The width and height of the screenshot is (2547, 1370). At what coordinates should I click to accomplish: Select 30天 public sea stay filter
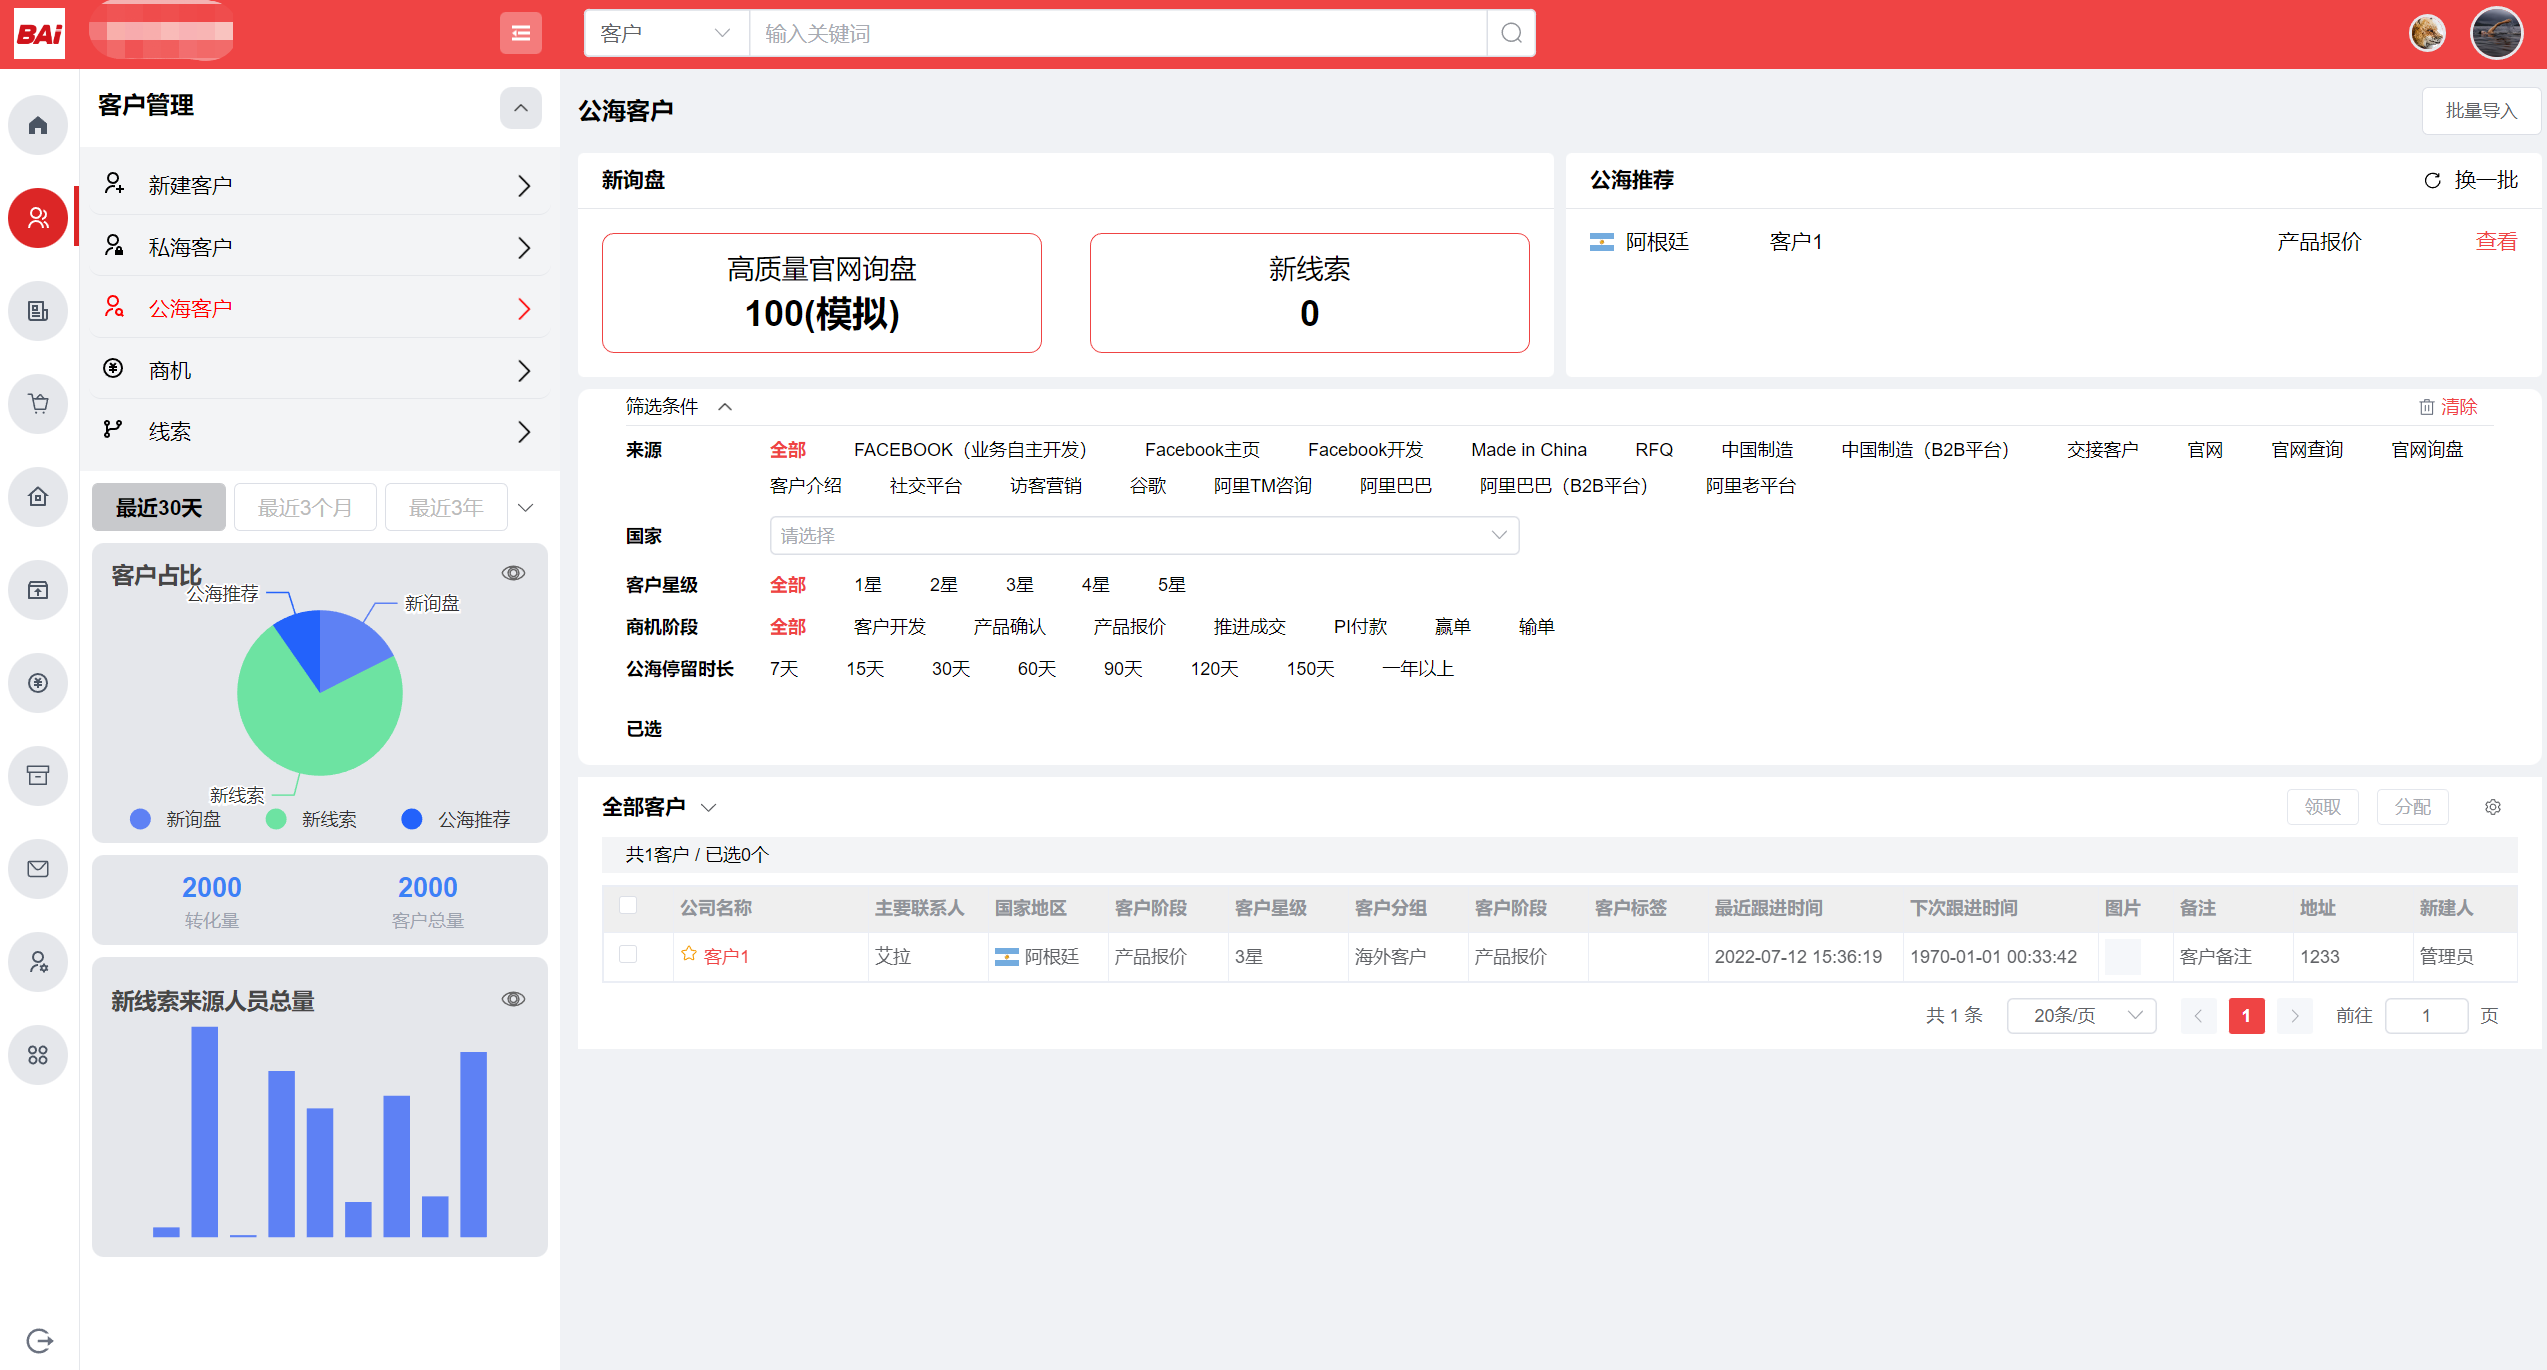click(951, 669)
